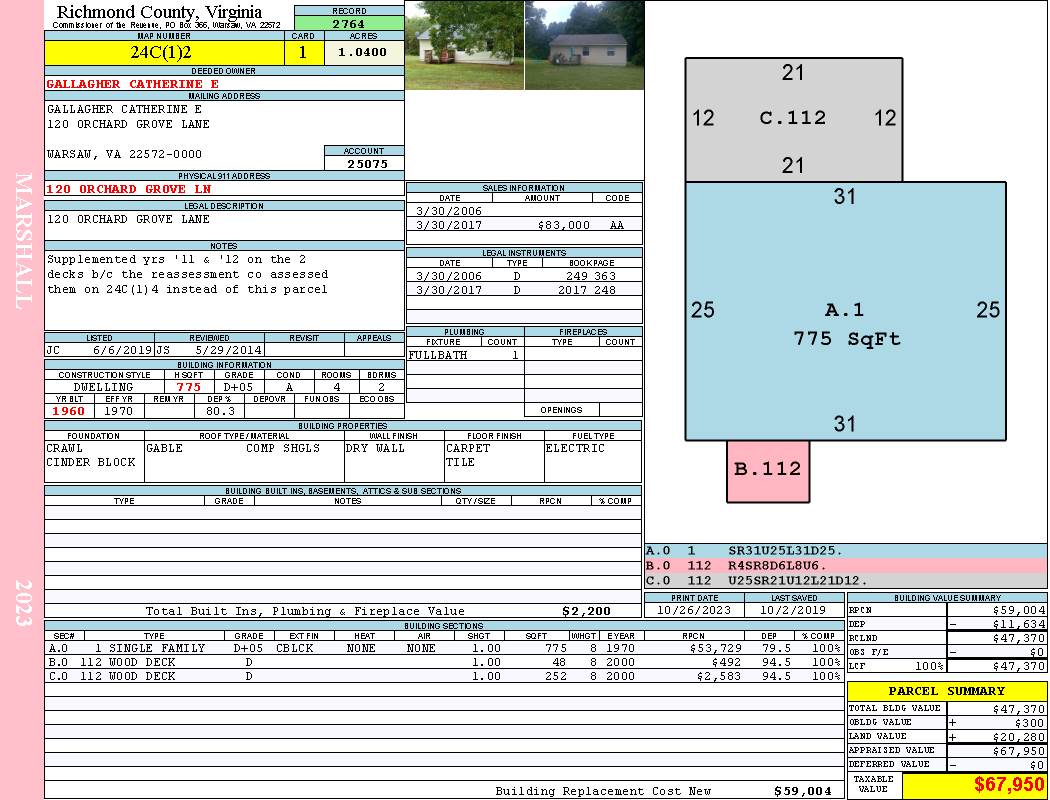The width and height of the screenshot is (1050, 800).
Task: Click the gray C.112 deck sketch area
Action: coord(794,119)
